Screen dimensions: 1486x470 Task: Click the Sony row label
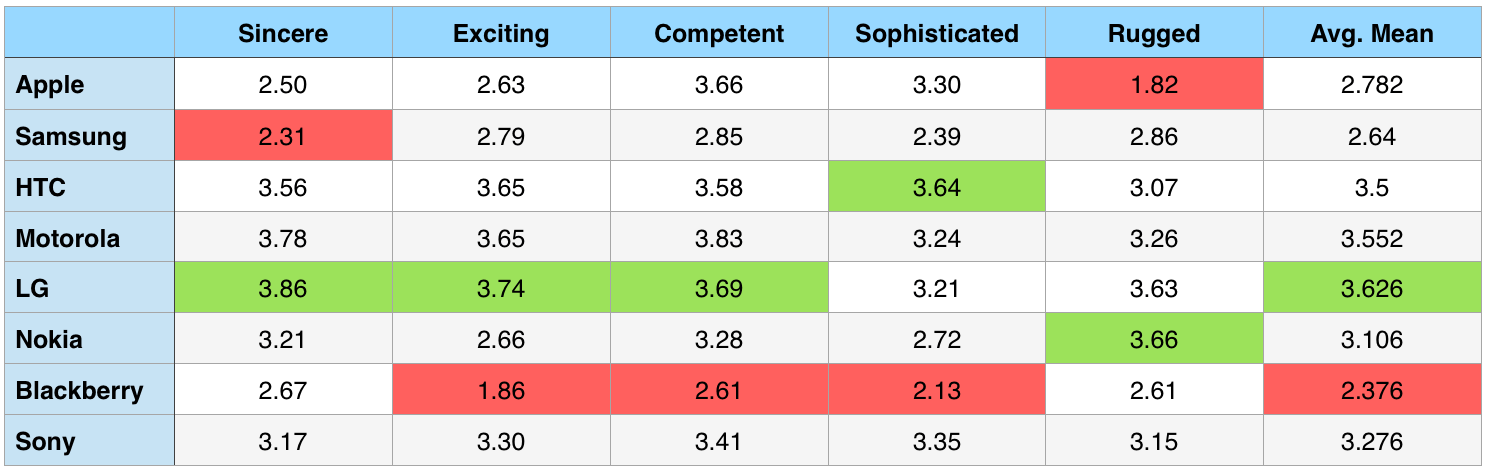[45, 442]
